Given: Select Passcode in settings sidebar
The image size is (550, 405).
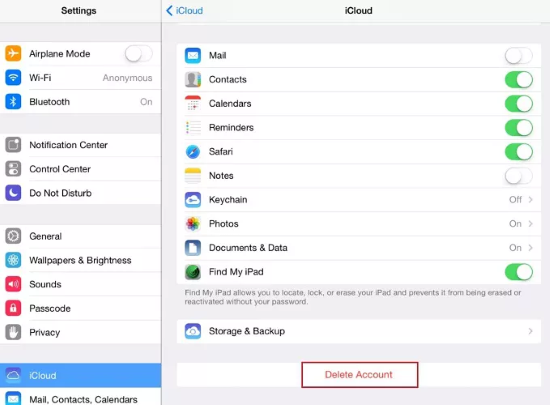Looking at the screenshot, I should (x=81, y=308).
